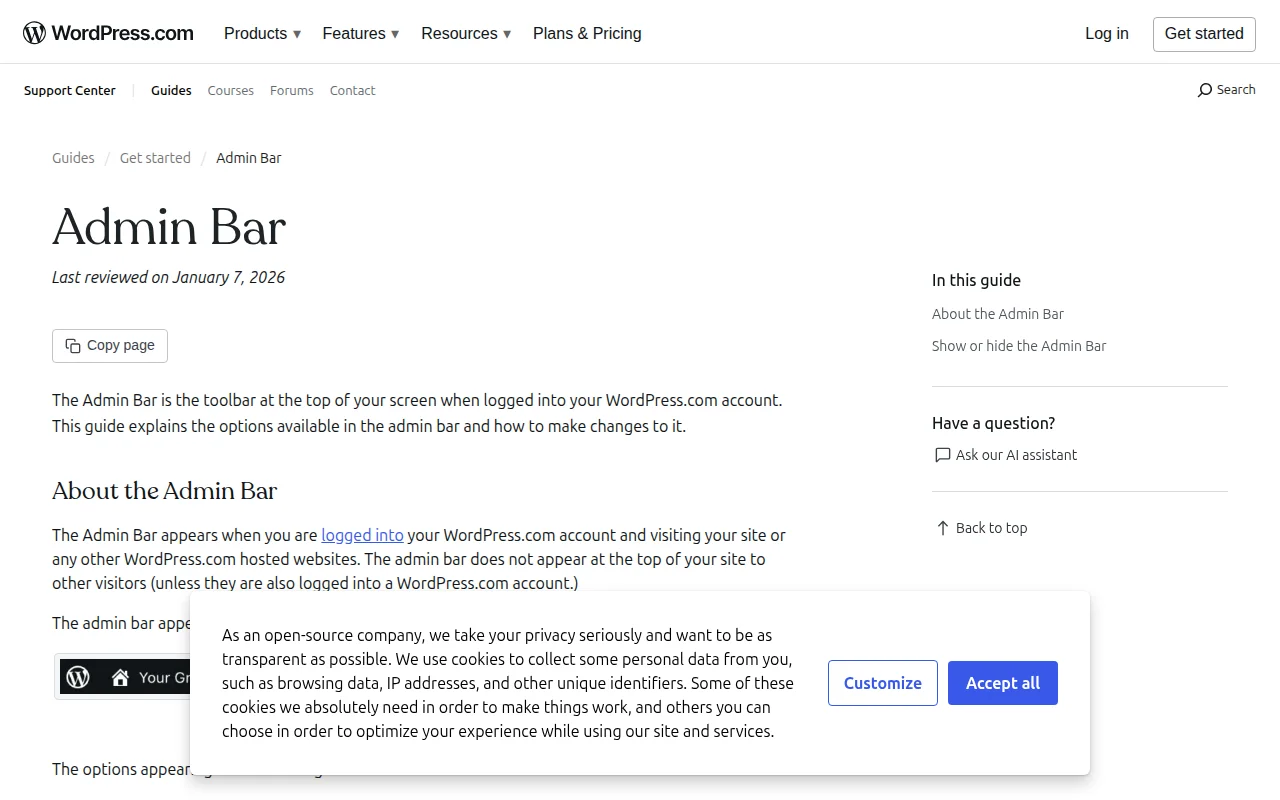Open the Search function
This screenshot has width=1280, height=800.
point(1226,89)
